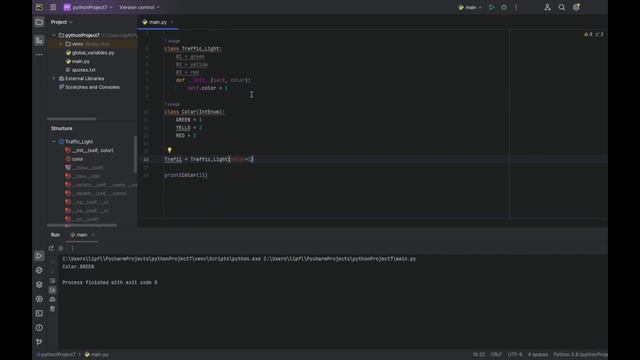Click 'print(Color(1))' code line
The image size is (640, 360).
point(186,175)
